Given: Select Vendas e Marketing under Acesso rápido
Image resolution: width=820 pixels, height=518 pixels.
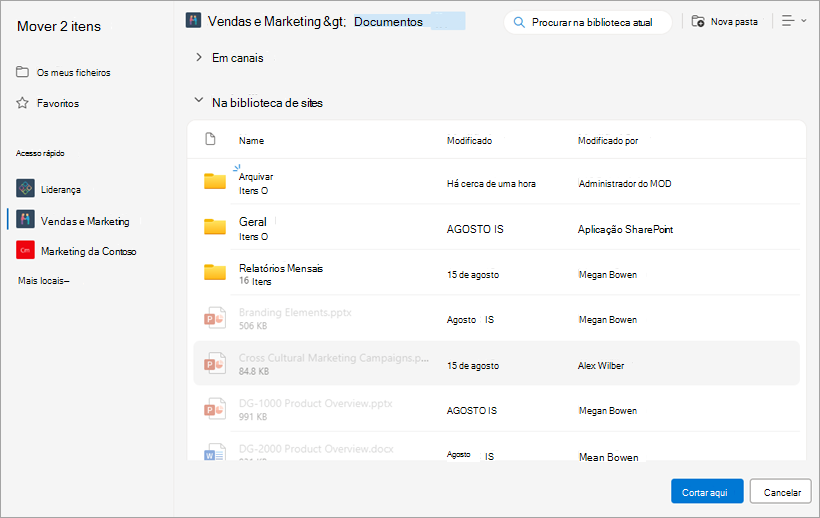Looking at the screenshot, I should pos(85,221).
